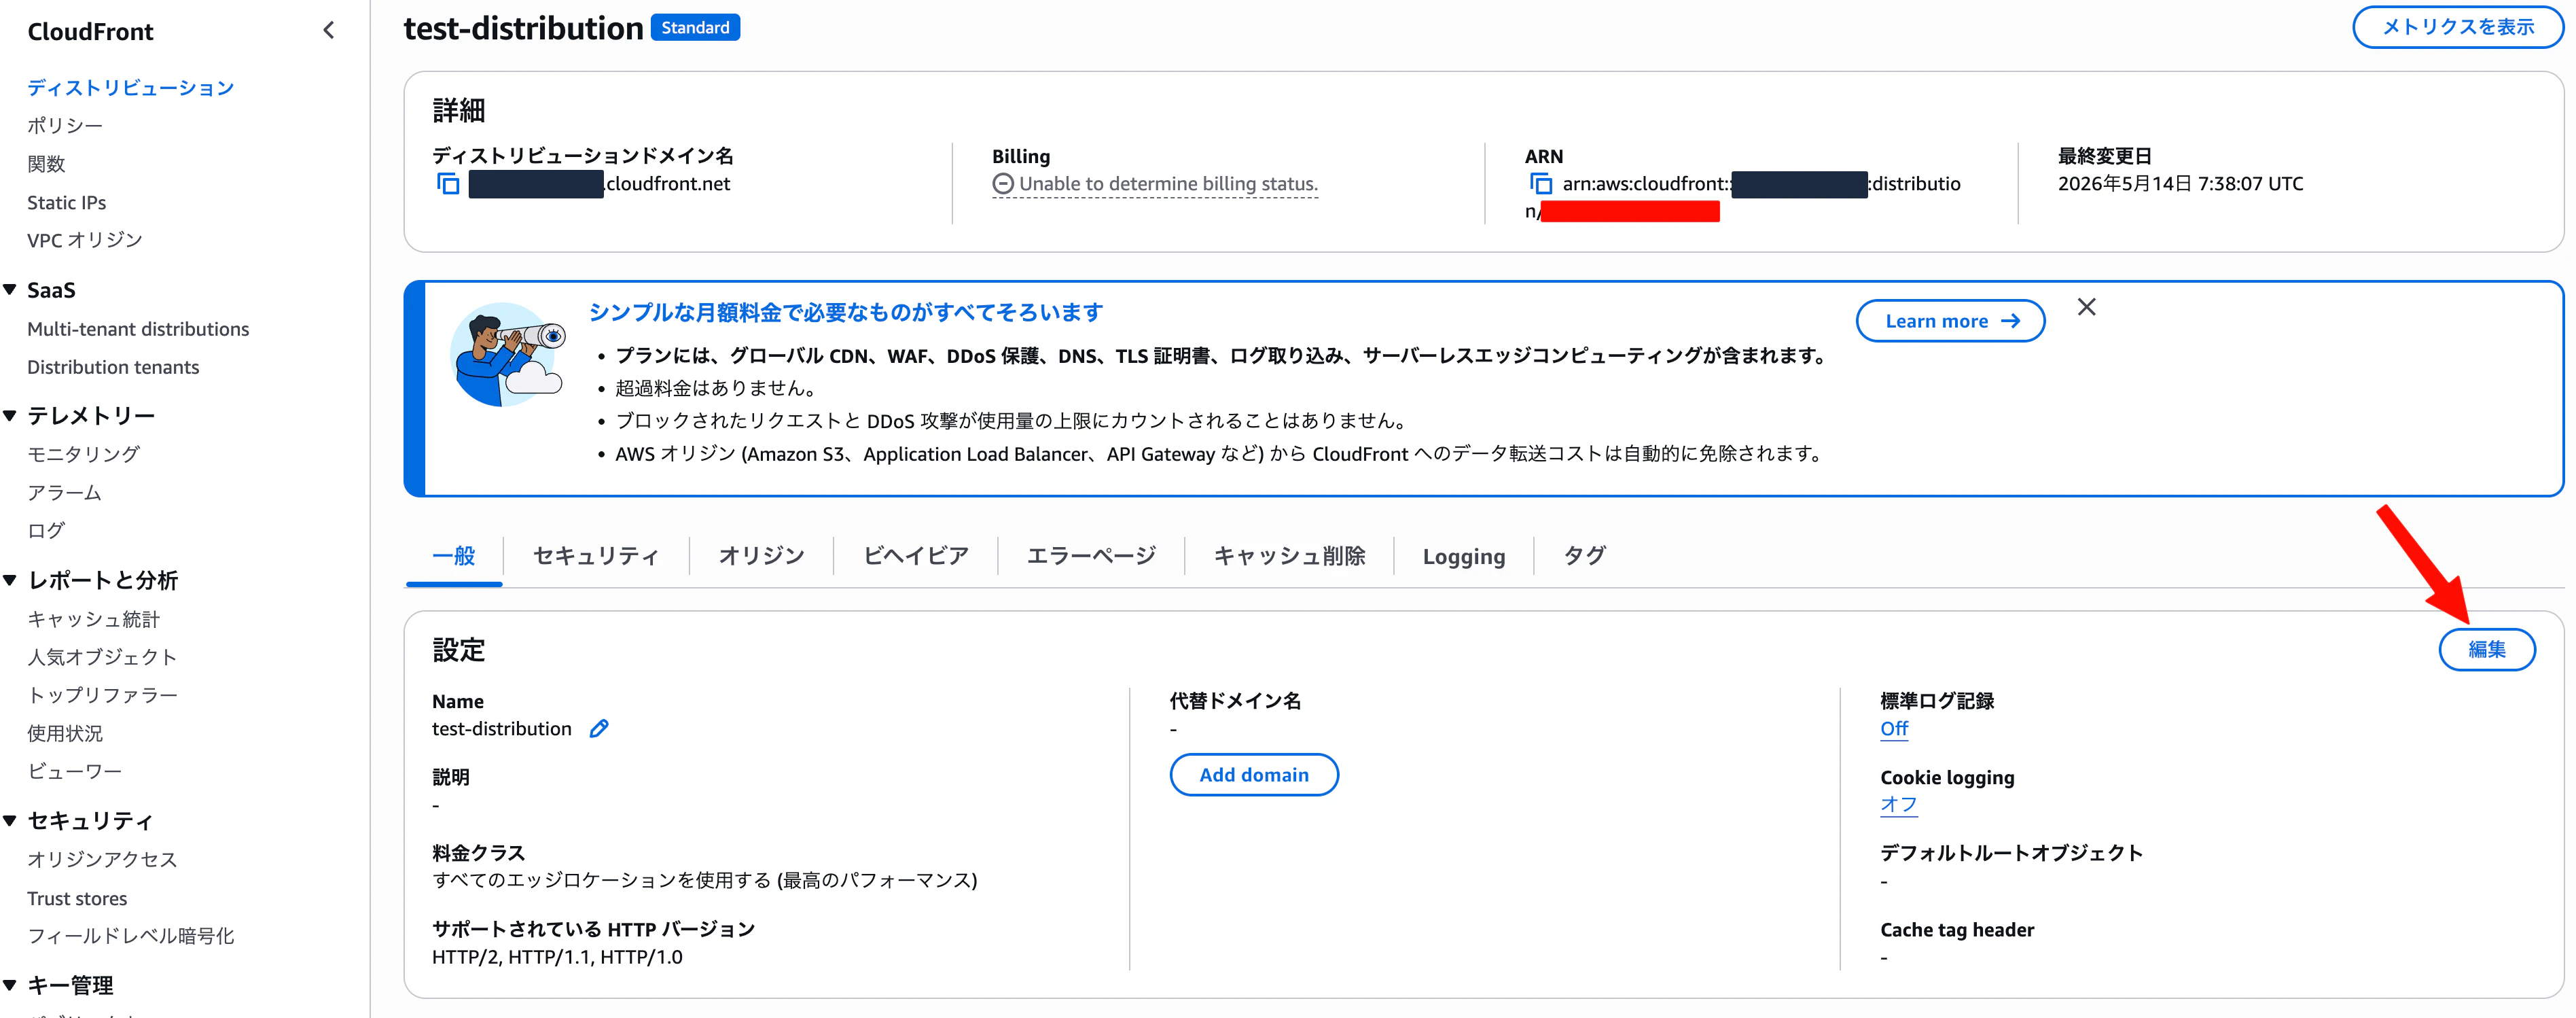
Task: Go to the エラーページ tab
Action: click(x=1091, y=556)
